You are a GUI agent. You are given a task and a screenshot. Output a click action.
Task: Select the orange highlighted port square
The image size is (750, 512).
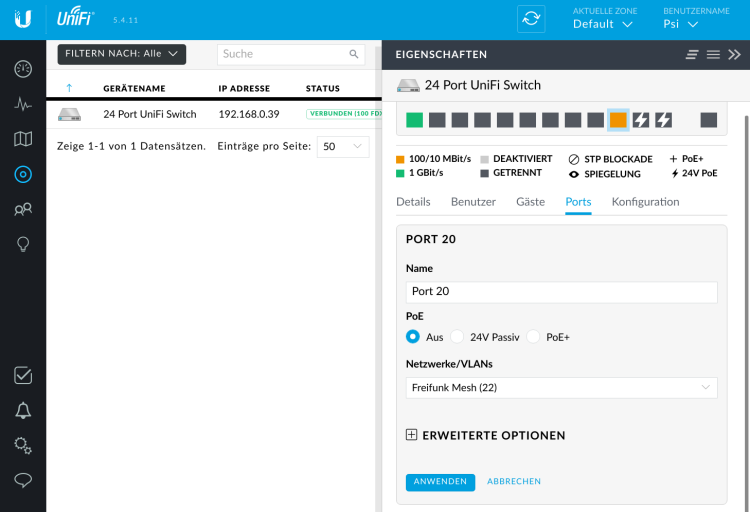point(618,120)
